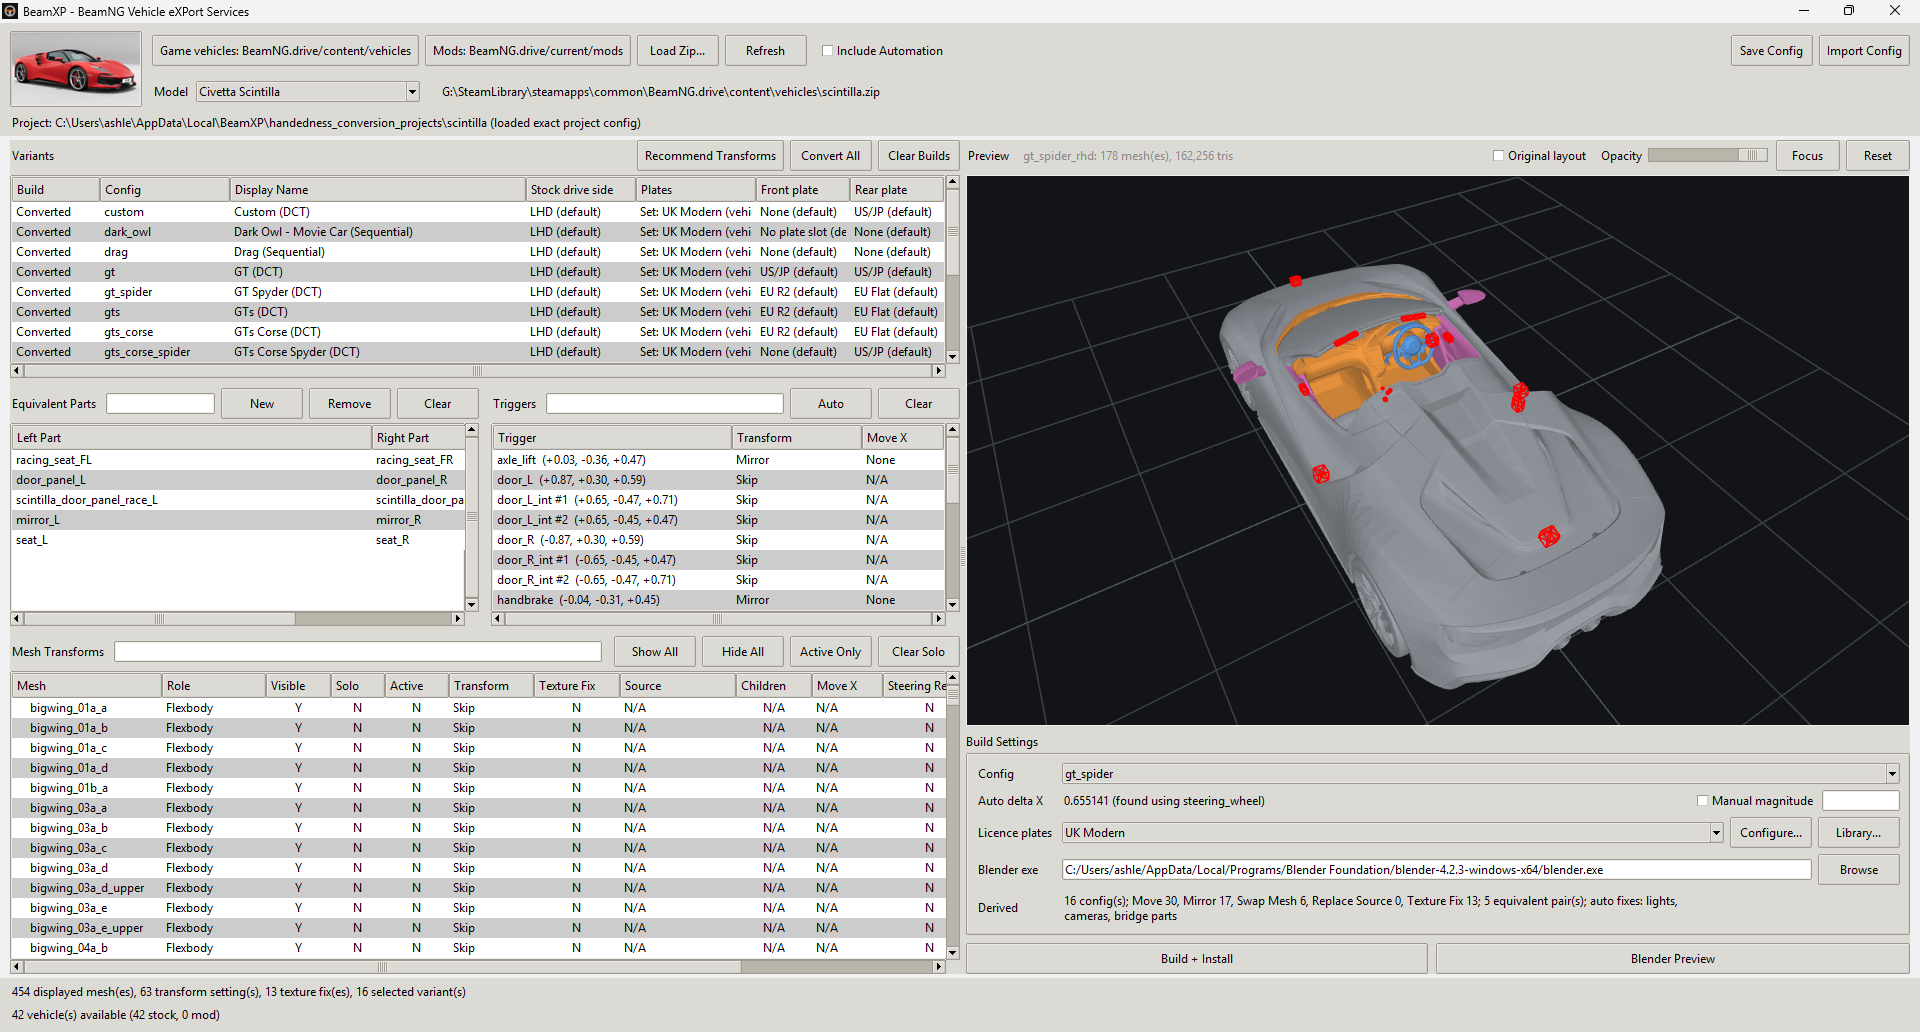1920x1032 pixels.
Task: Enable the Include Automation checkbox
Action: click(x=827, y=51)
